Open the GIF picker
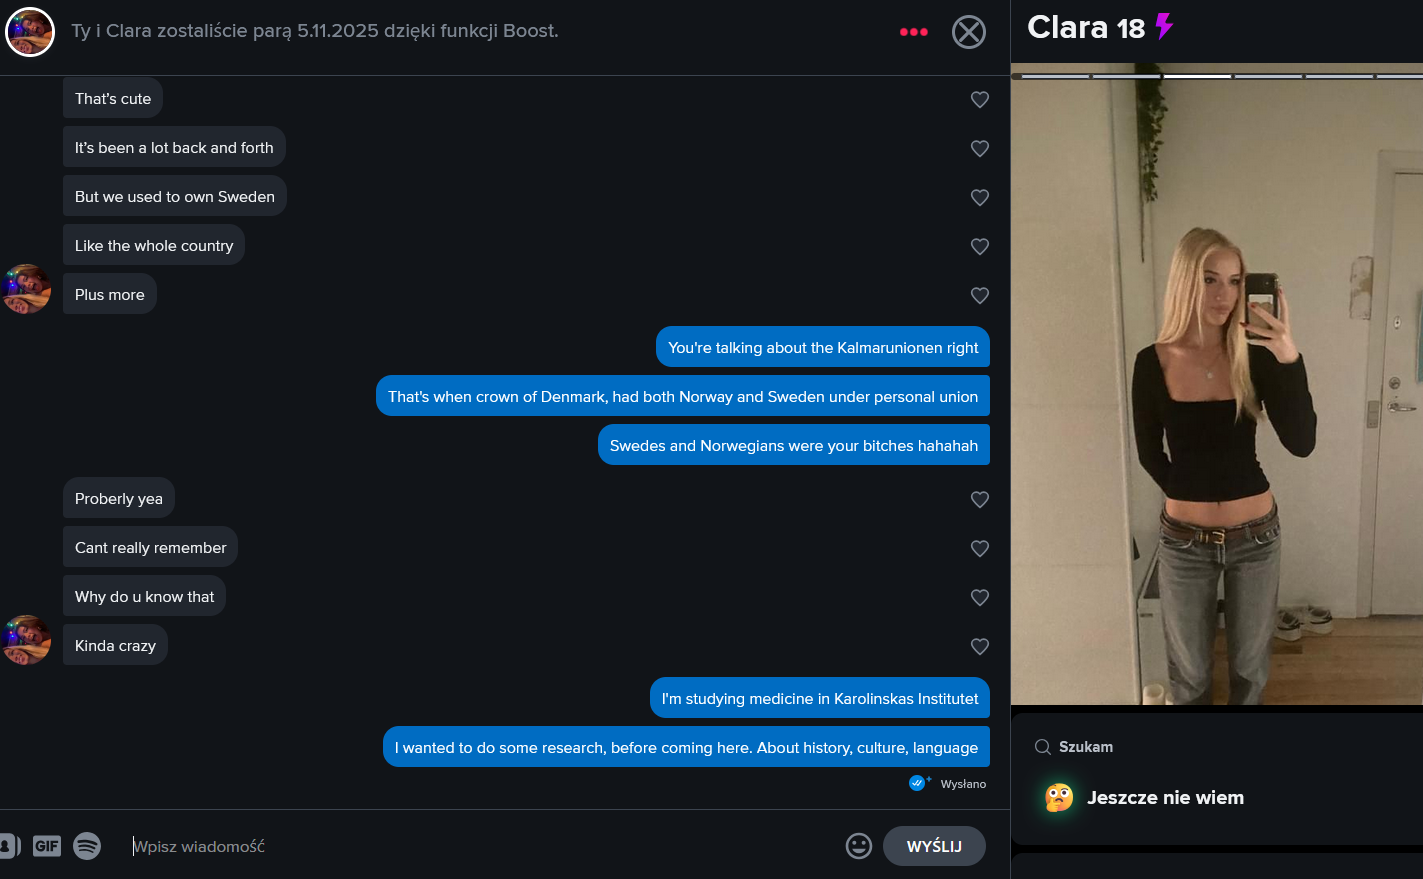Screen dimensions: 1423x879 [x=47, y=846]
